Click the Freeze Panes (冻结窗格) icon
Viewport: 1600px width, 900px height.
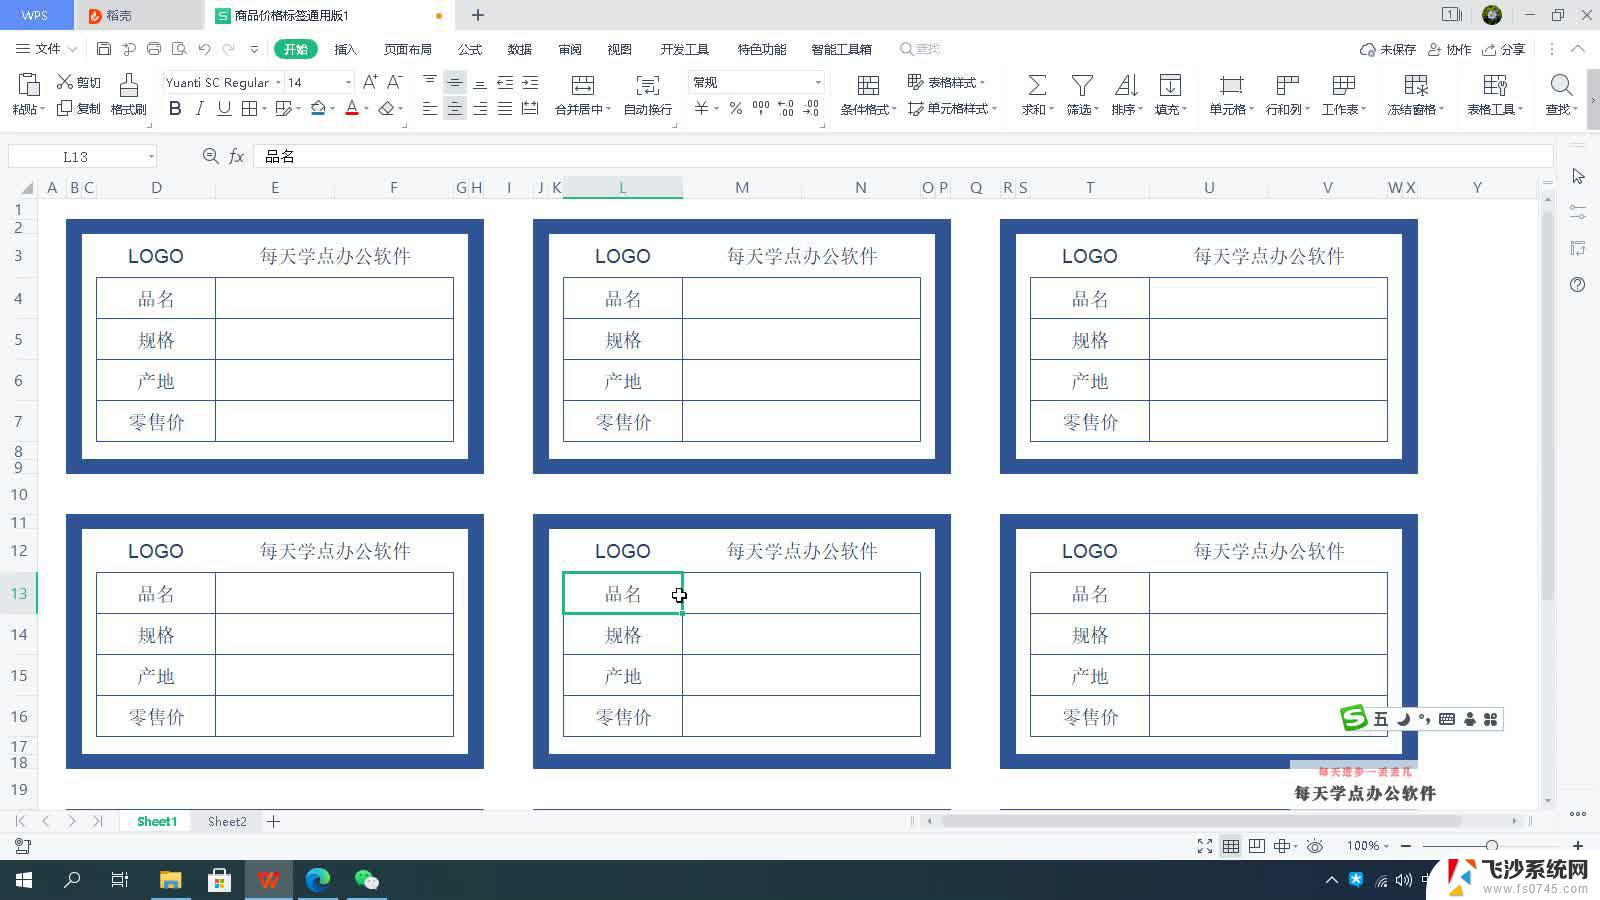[x=1416, y=85]
